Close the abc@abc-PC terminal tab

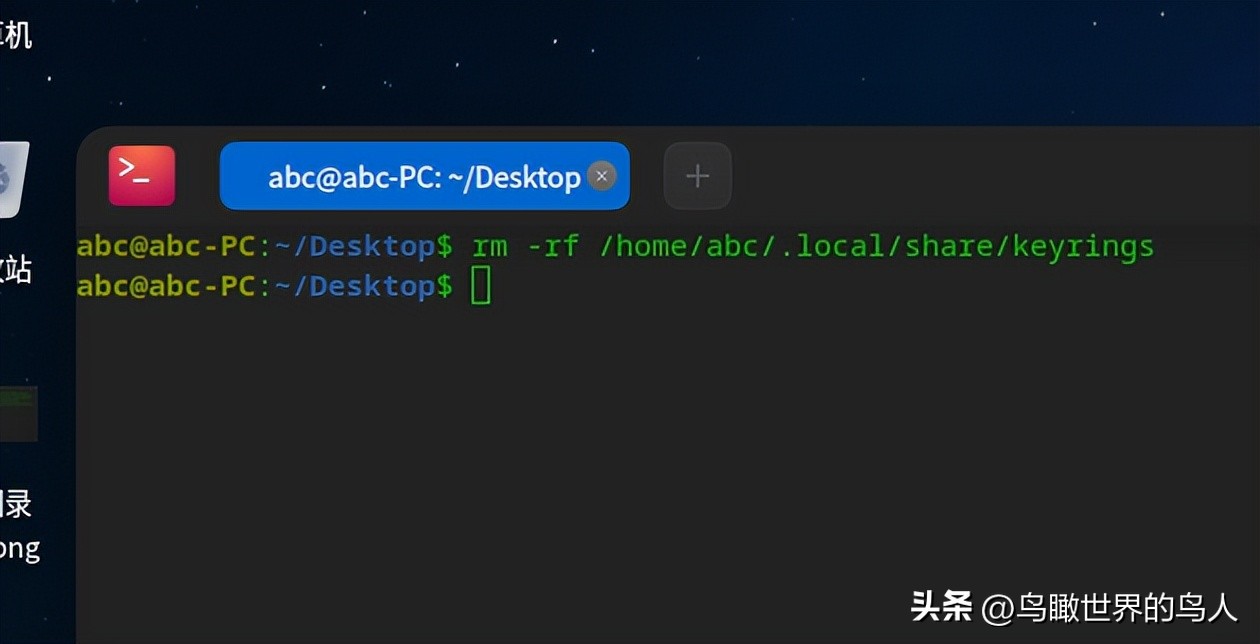coord(601,177)
